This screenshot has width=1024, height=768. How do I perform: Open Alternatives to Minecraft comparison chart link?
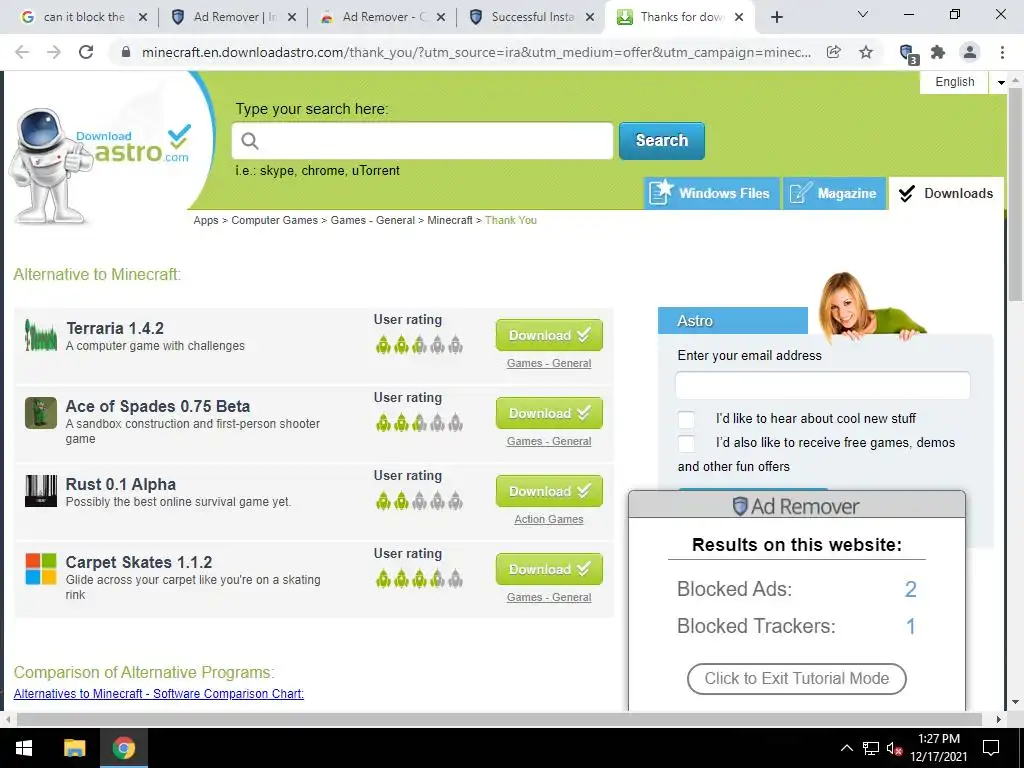[x=159, y=694]
